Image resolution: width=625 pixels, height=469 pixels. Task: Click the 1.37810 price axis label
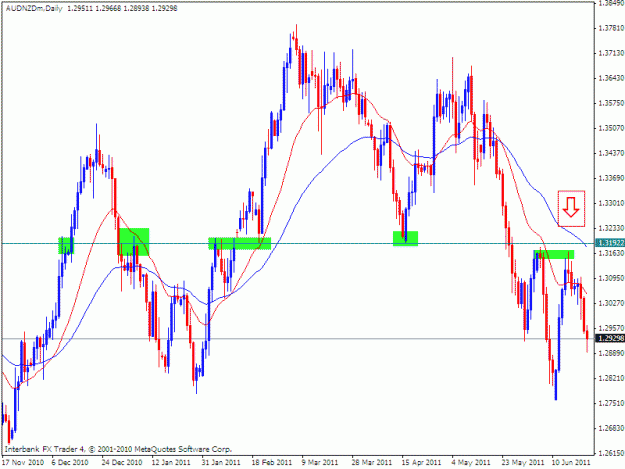tap(611, 28)
